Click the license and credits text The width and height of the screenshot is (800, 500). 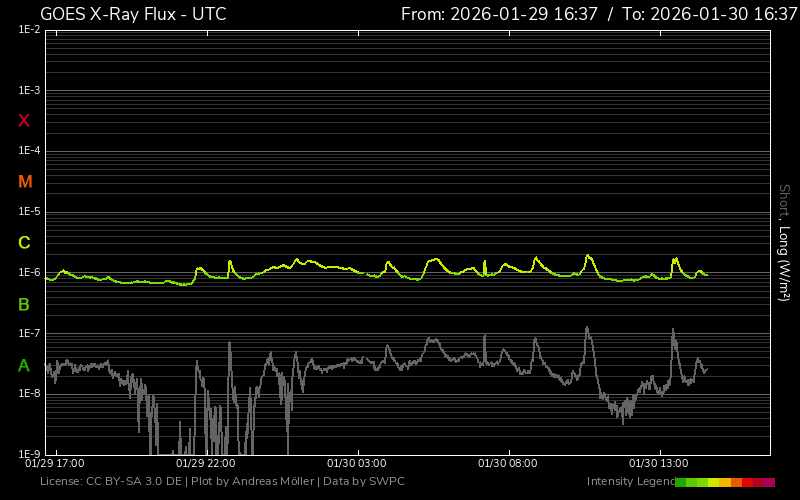[x=222, y=482]
